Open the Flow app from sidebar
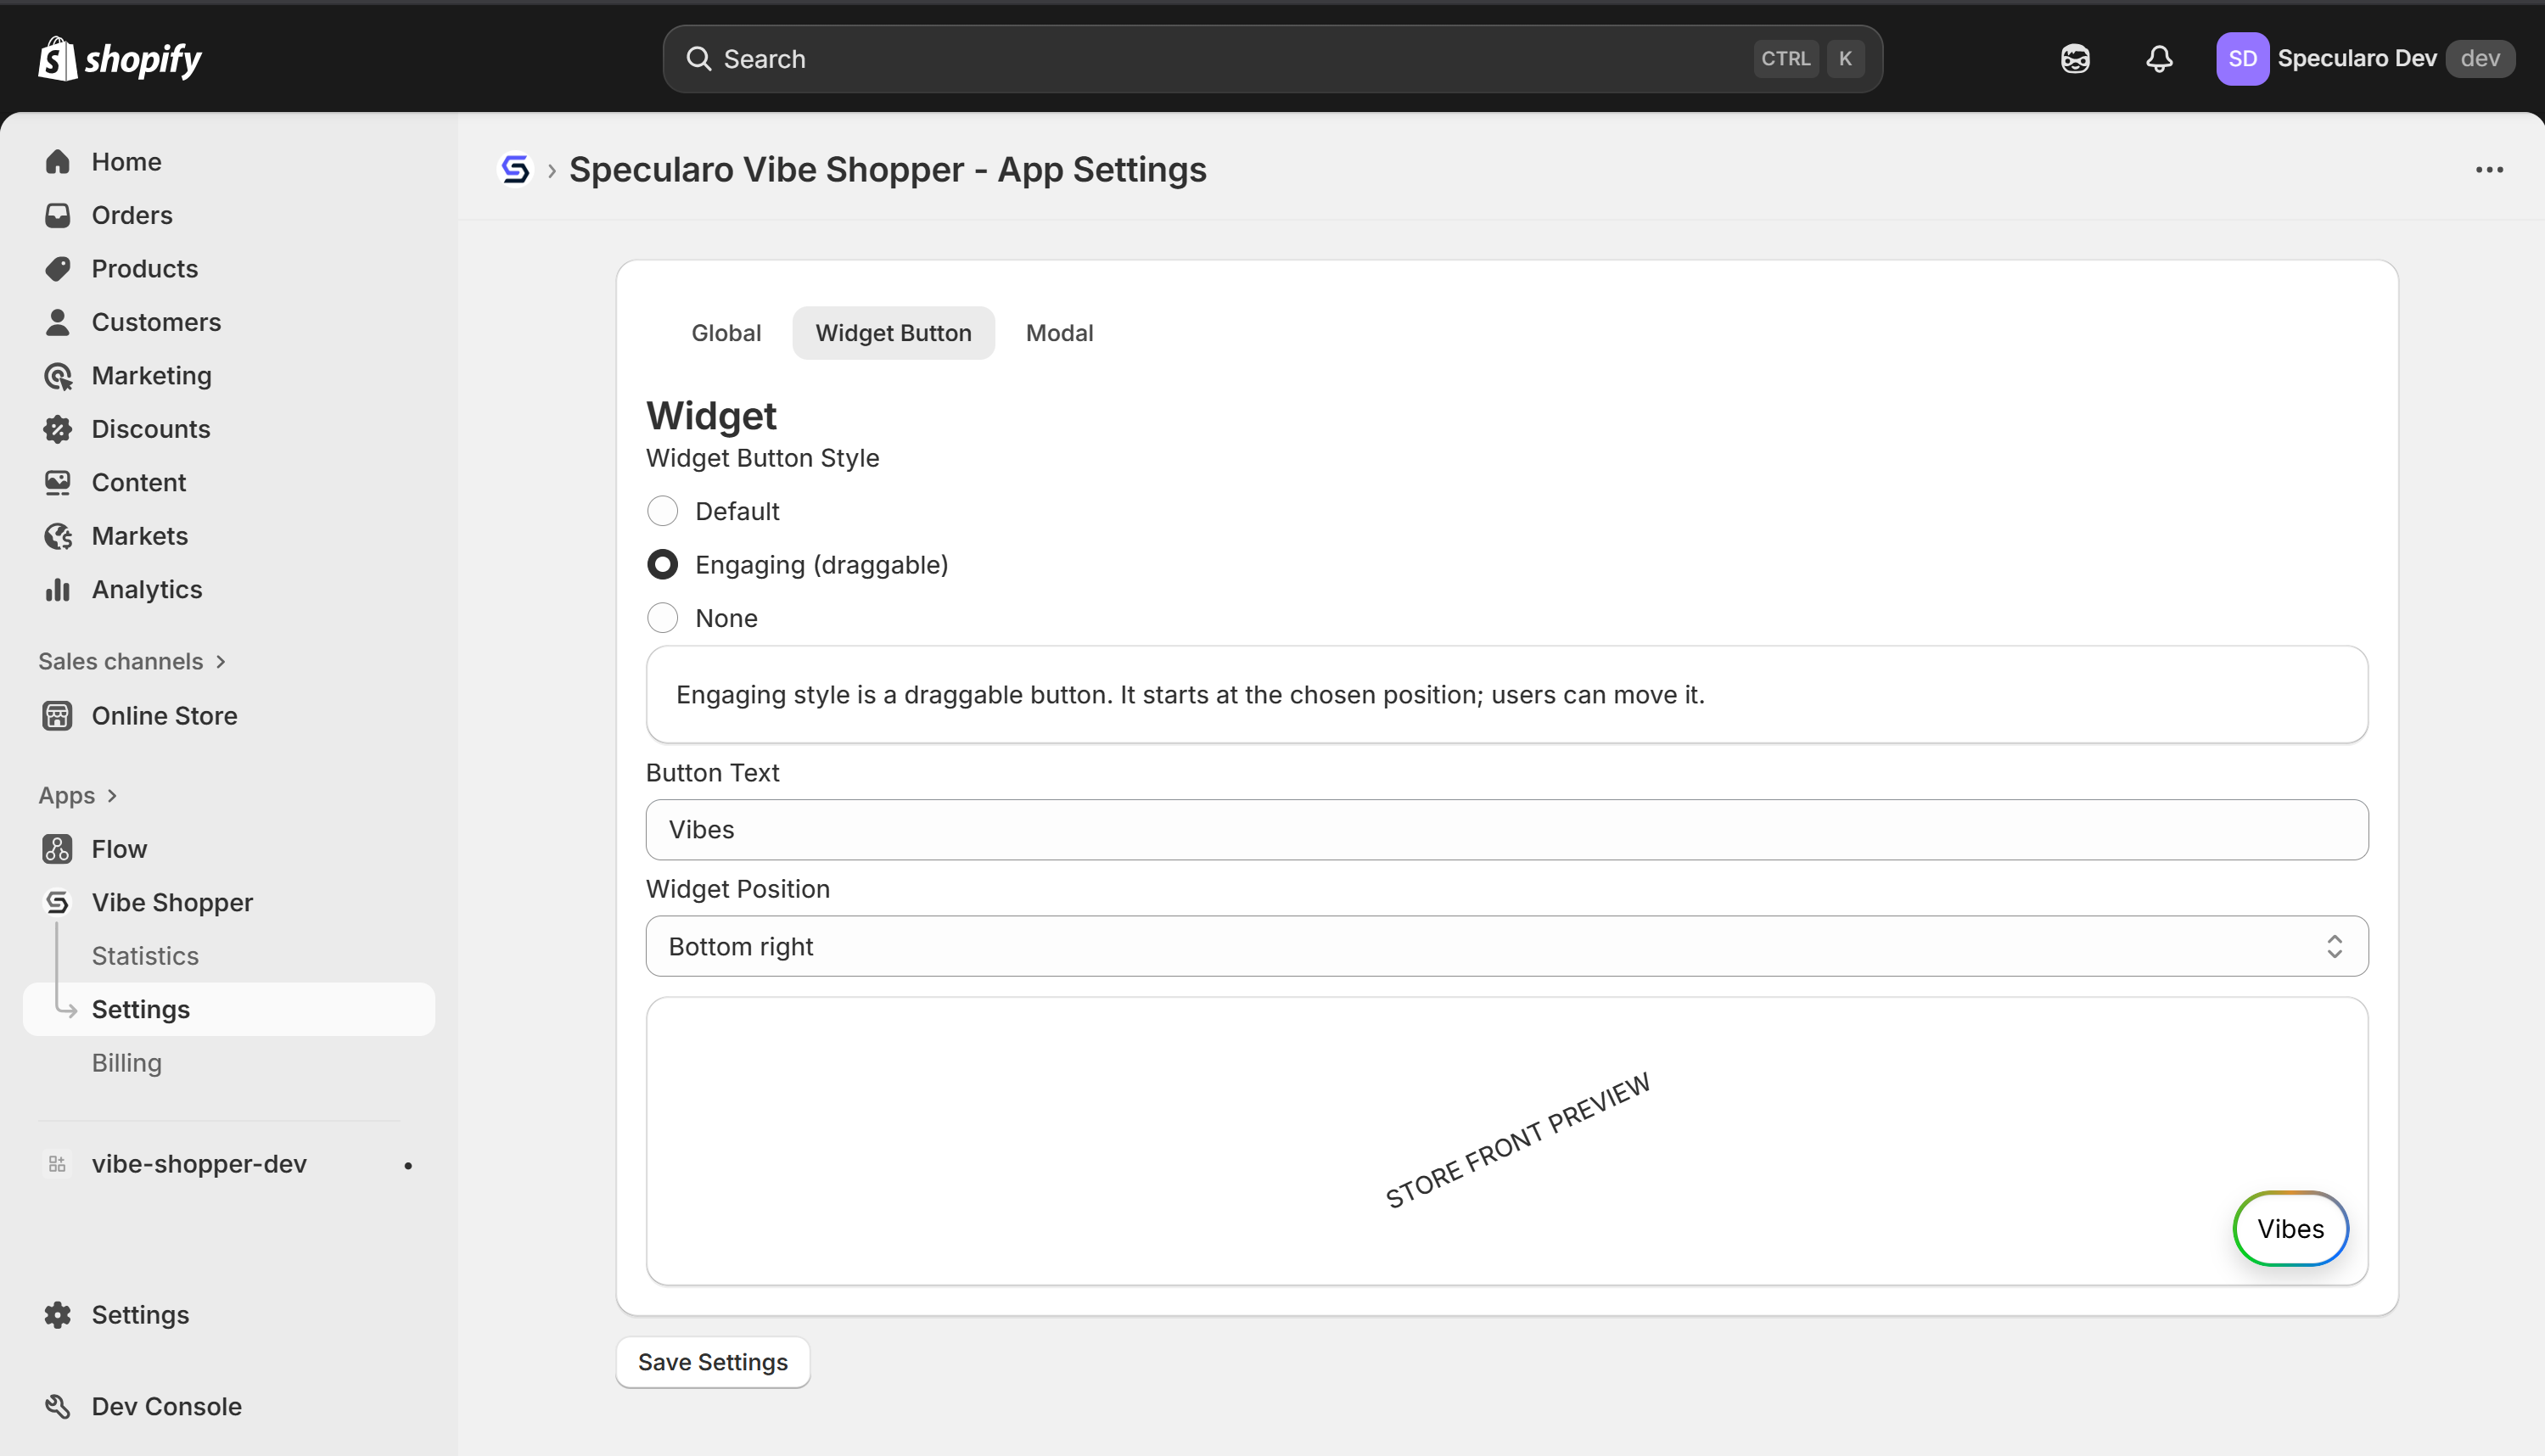Screen dimensions: 2545x1456 118,848
